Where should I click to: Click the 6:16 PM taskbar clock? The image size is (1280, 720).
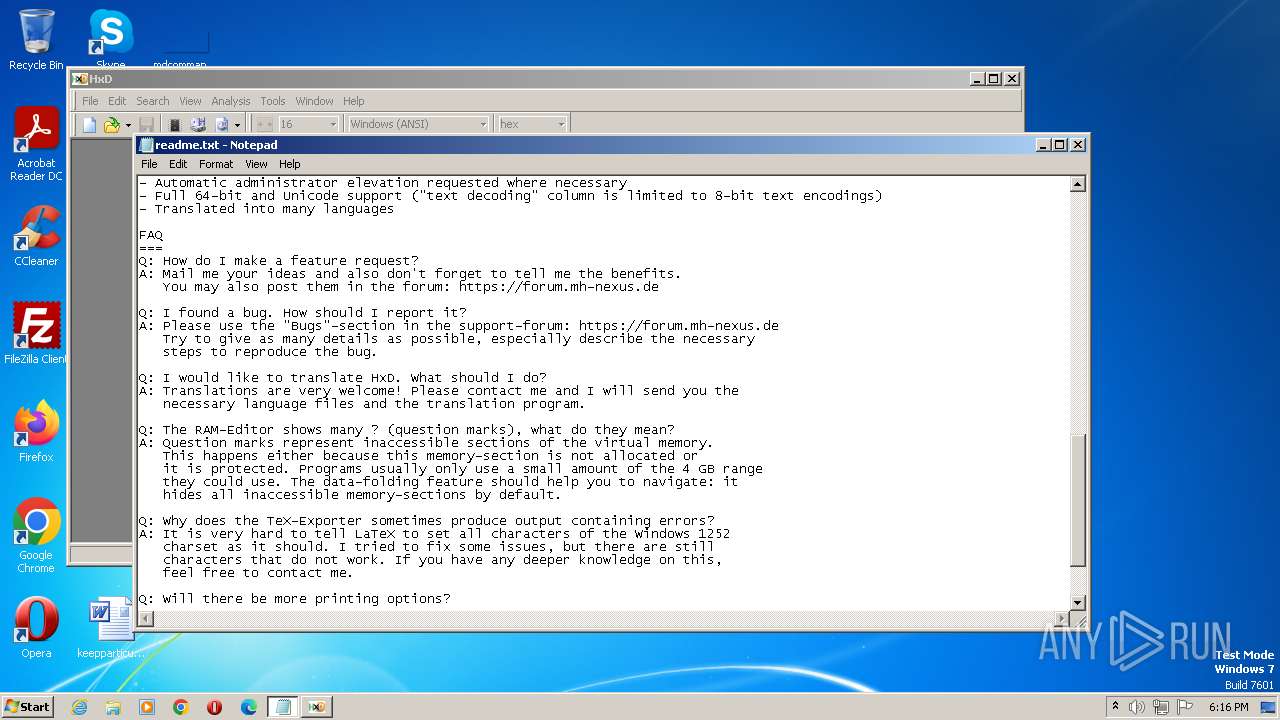(x=1228, y=707)
